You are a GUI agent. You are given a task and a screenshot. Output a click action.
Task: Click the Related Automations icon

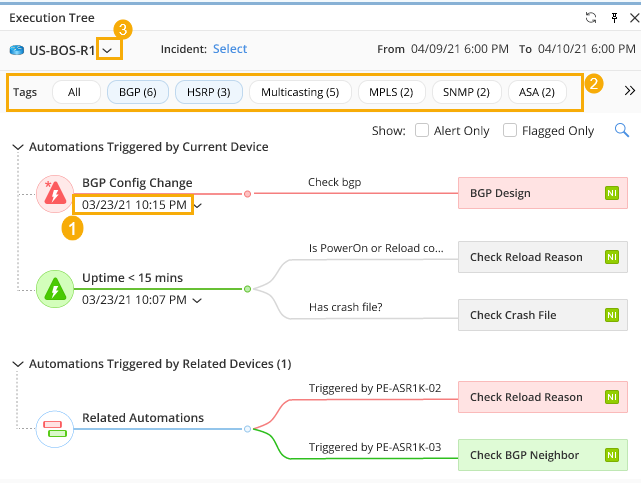52,428
